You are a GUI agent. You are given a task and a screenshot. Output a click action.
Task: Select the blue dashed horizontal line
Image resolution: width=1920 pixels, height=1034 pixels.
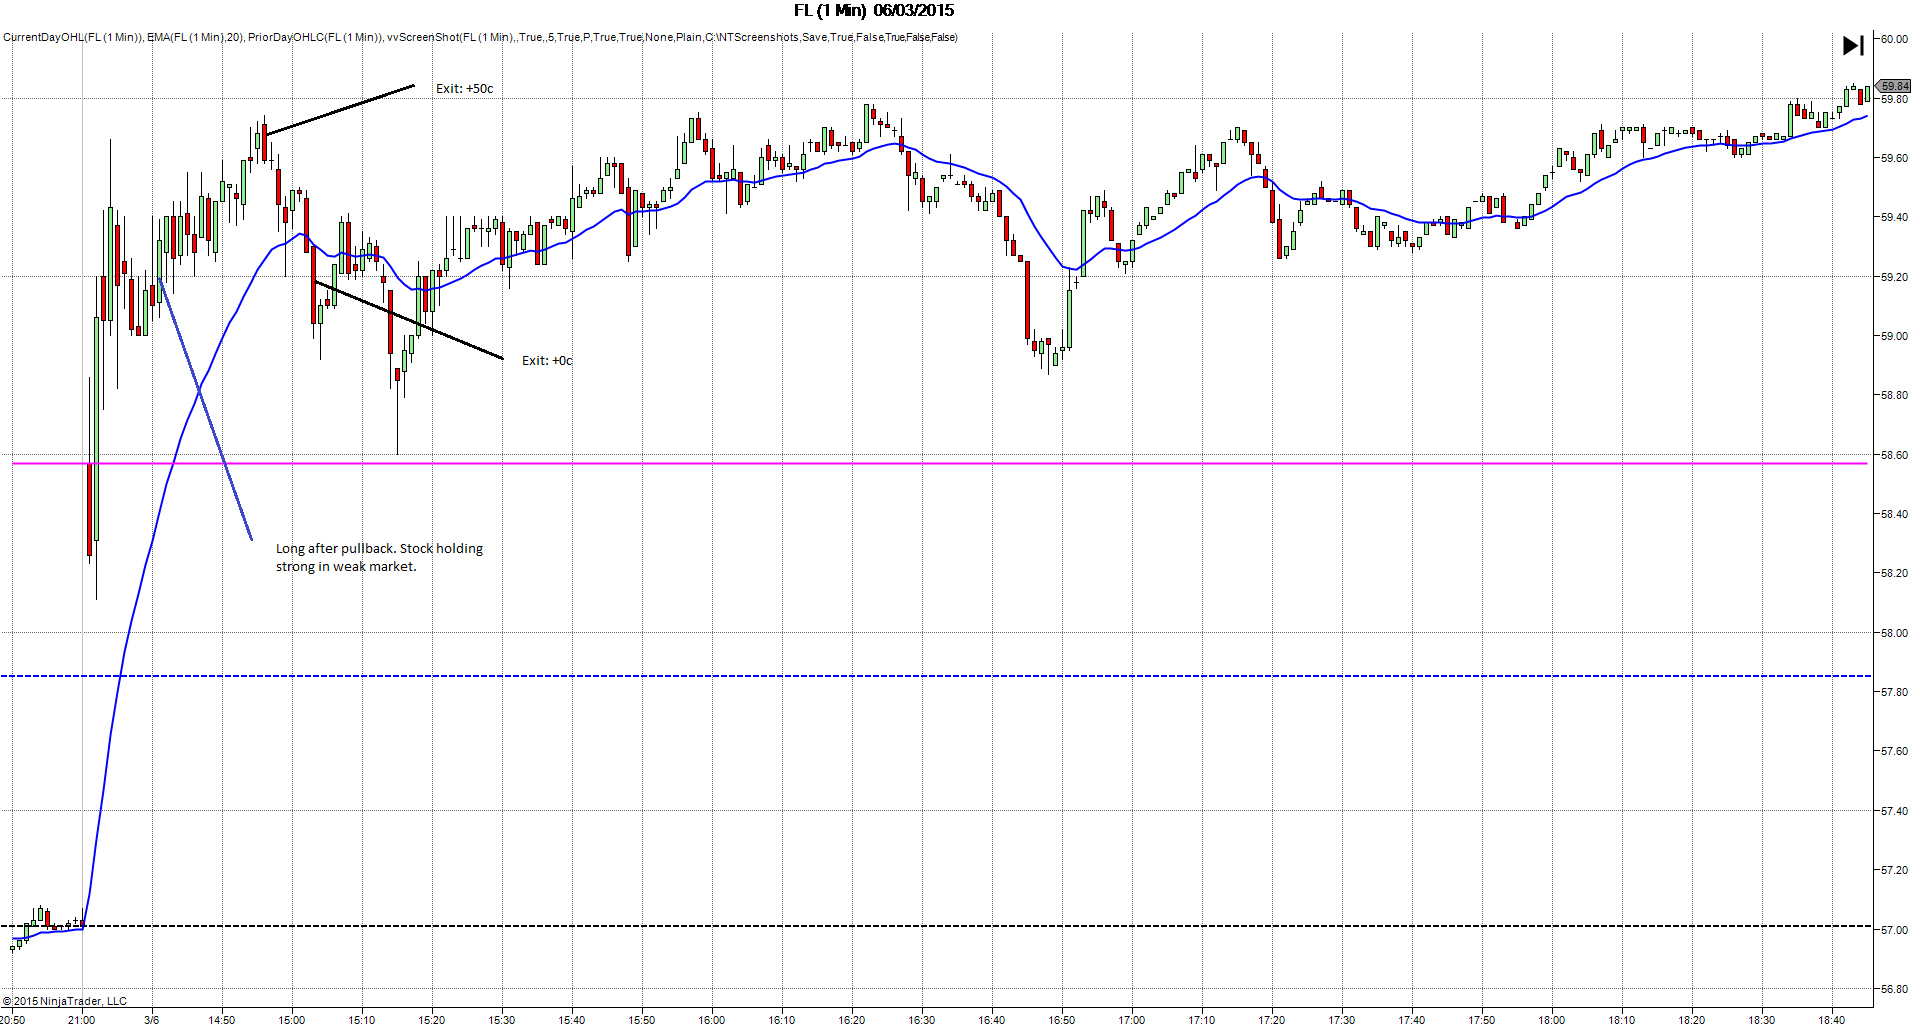coord(936,676)
